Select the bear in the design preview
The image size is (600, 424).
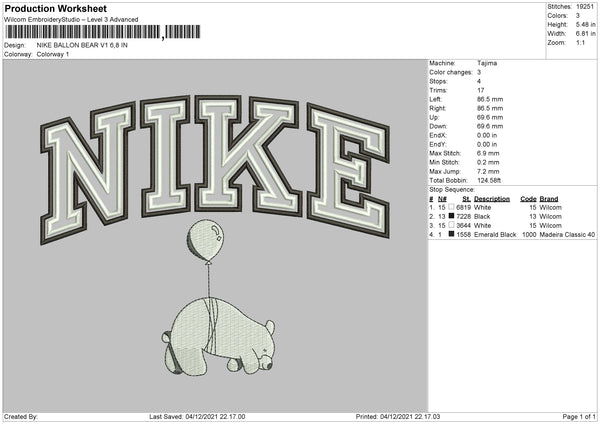(x=218, y=337)
